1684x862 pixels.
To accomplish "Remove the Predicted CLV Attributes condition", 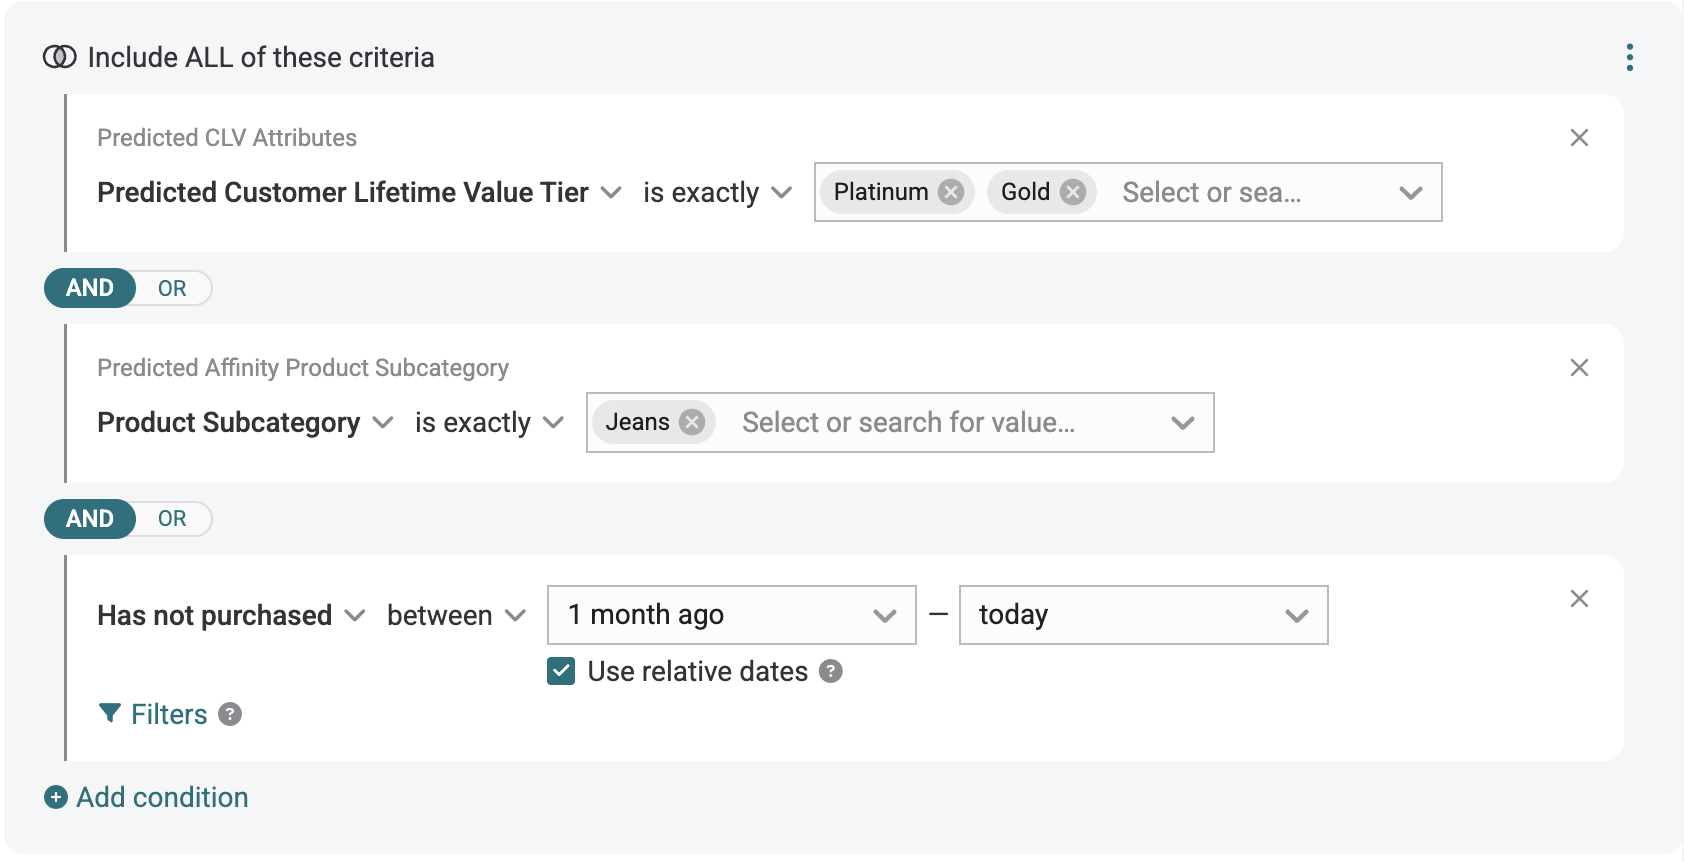I will 1579,138.
